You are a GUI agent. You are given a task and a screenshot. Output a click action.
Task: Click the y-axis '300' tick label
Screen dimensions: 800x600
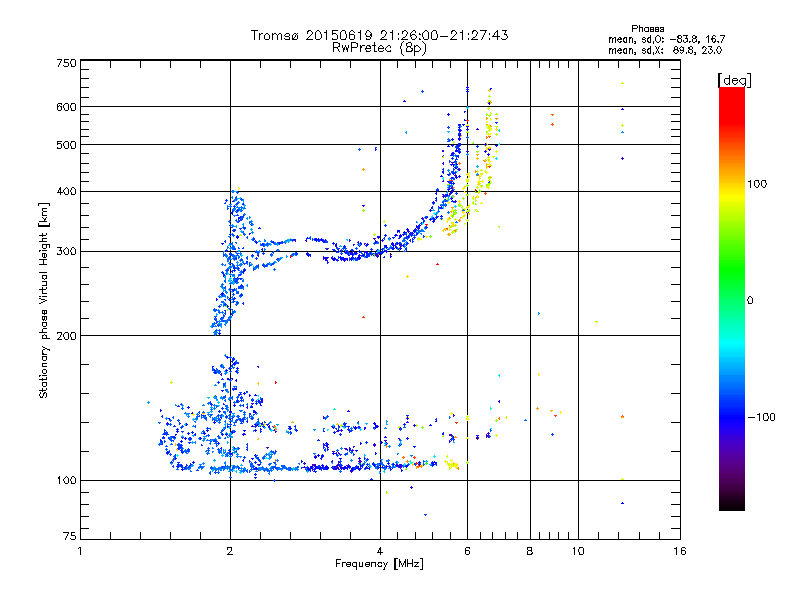click(66, 252)
